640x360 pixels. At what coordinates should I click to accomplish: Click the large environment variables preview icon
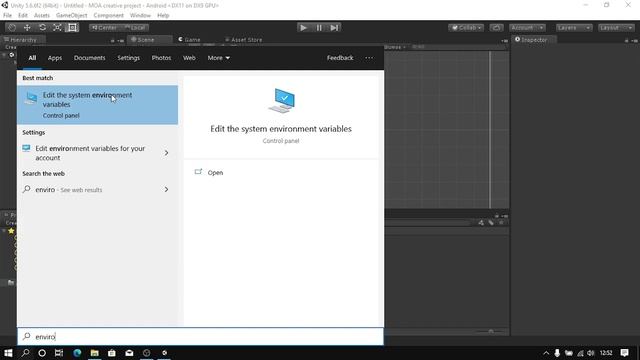[x=282, y=100]
